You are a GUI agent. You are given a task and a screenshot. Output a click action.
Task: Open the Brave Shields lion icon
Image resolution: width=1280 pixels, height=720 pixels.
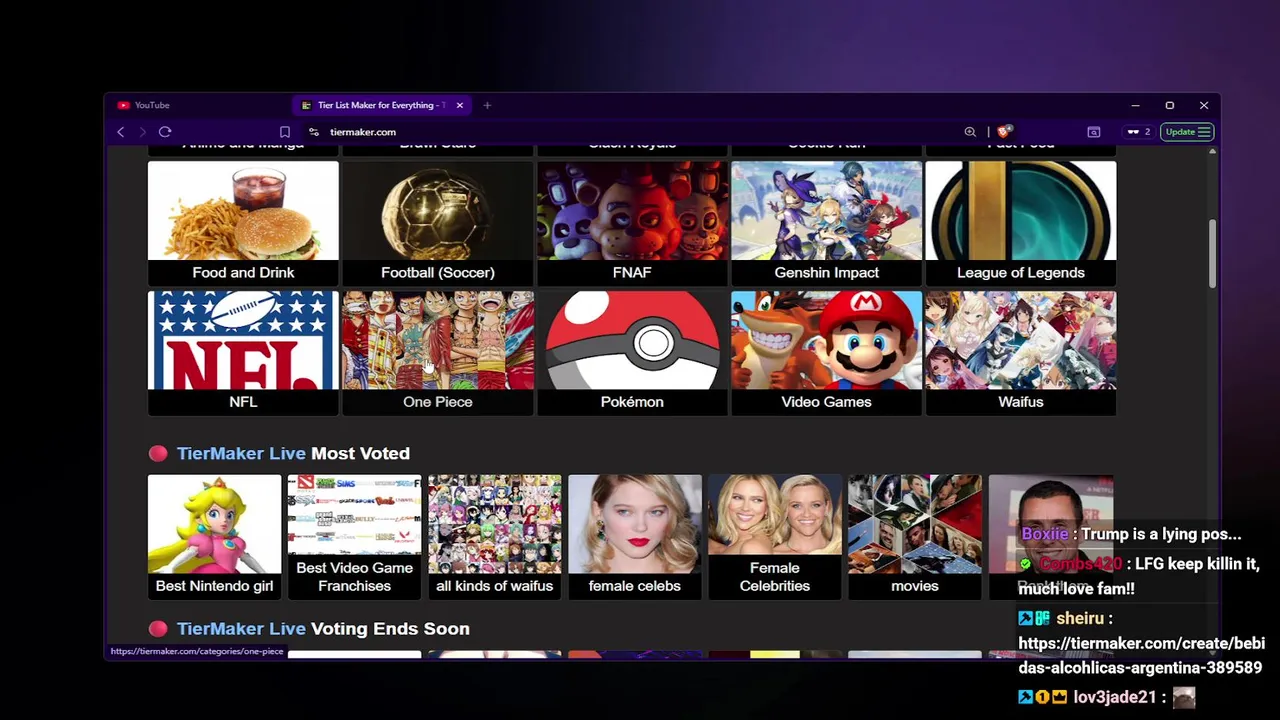point(1005,131)
